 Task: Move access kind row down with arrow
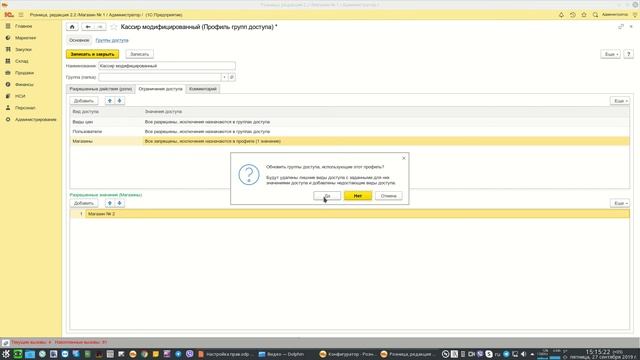(x=120, y=101)
